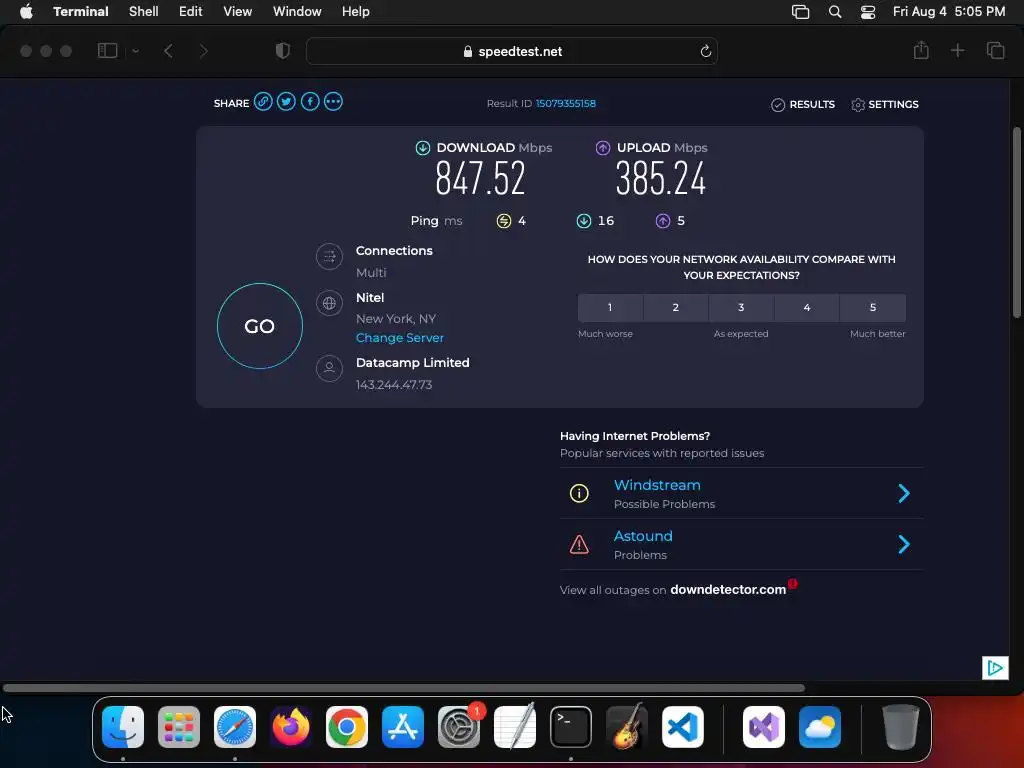Open System Settings from the Dock
The width and height of the screenshot is (1024, 768).
pos(459,727)
